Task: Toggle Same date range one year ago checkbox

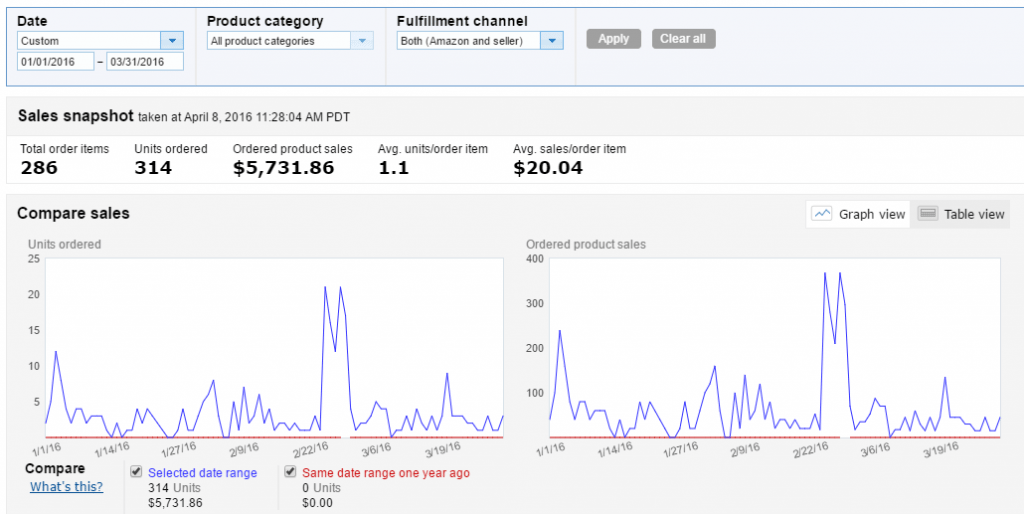Action: pyautogui.click(x=290, y=472)
